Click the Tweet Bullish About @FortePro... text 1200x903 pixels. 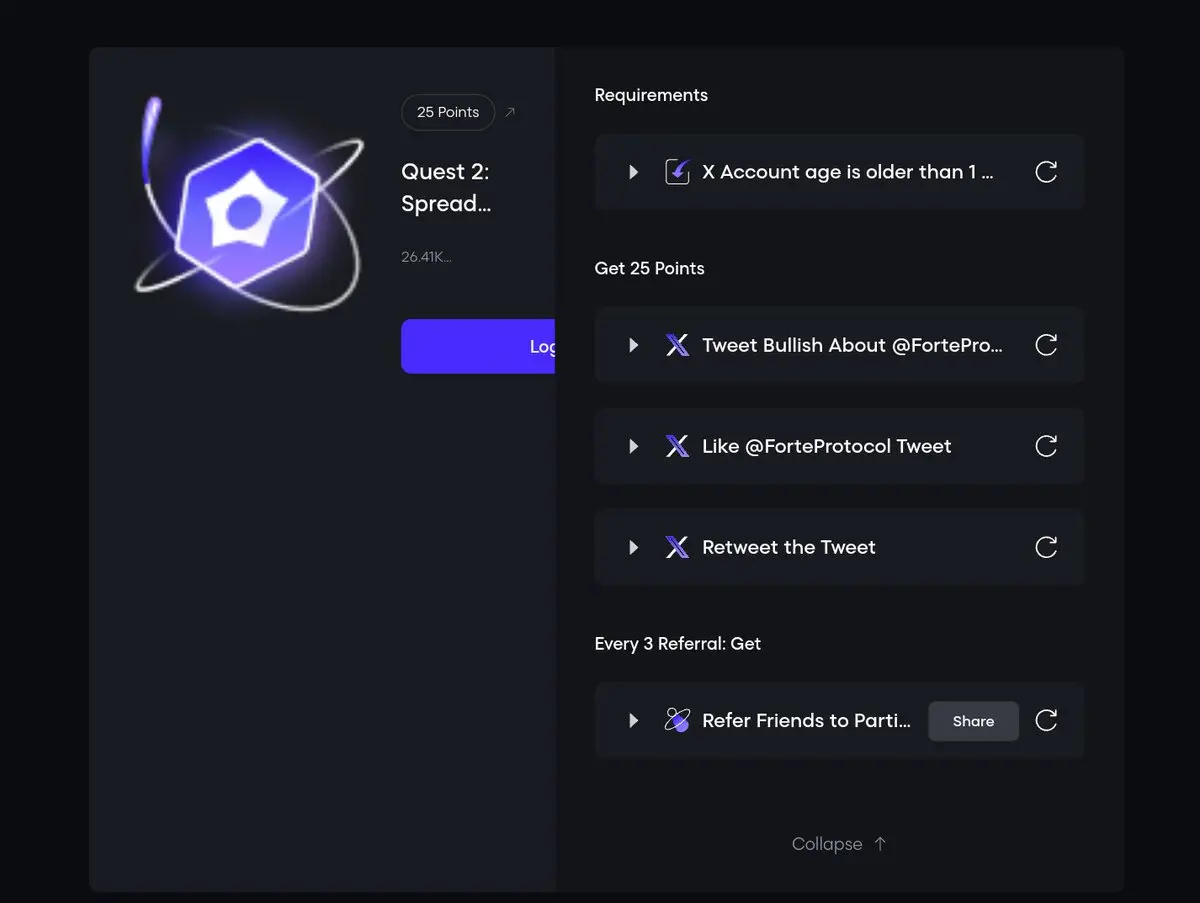pos(852,345)
